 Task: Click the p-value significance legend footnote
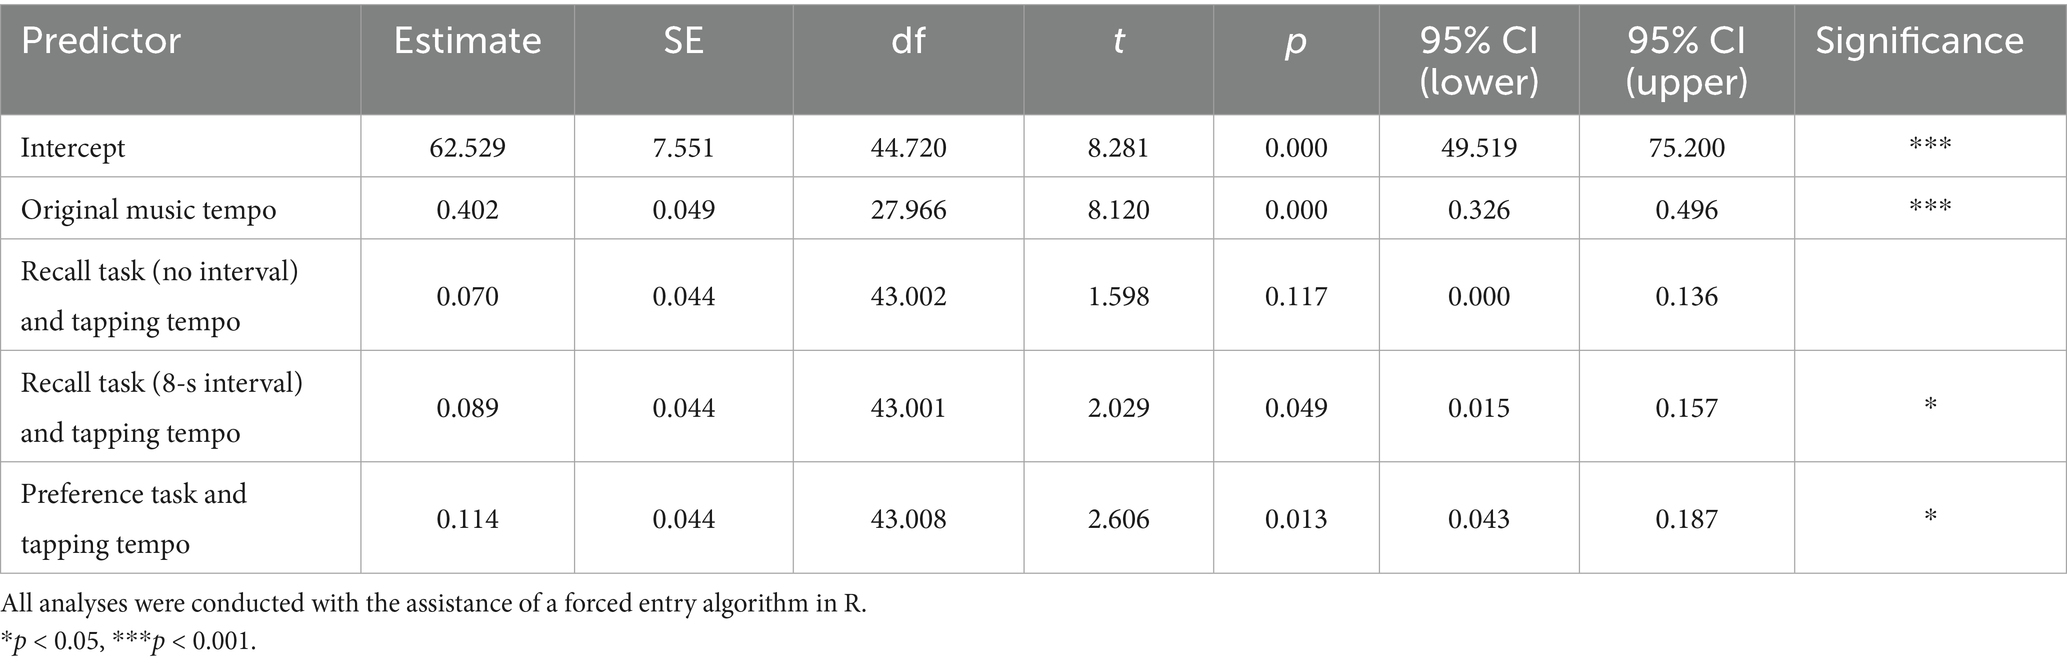pos(129,641)
